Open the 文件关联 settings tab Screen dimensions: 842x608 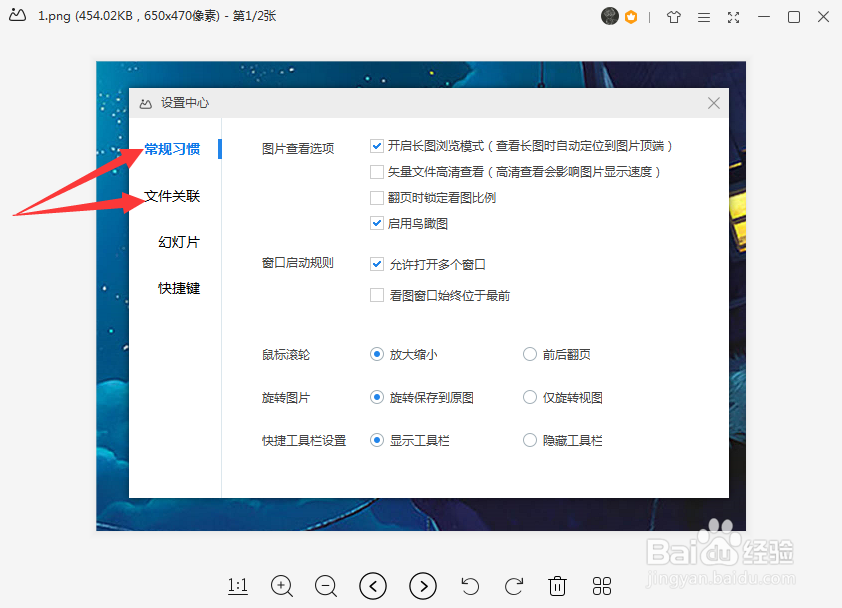coord(172,196)
